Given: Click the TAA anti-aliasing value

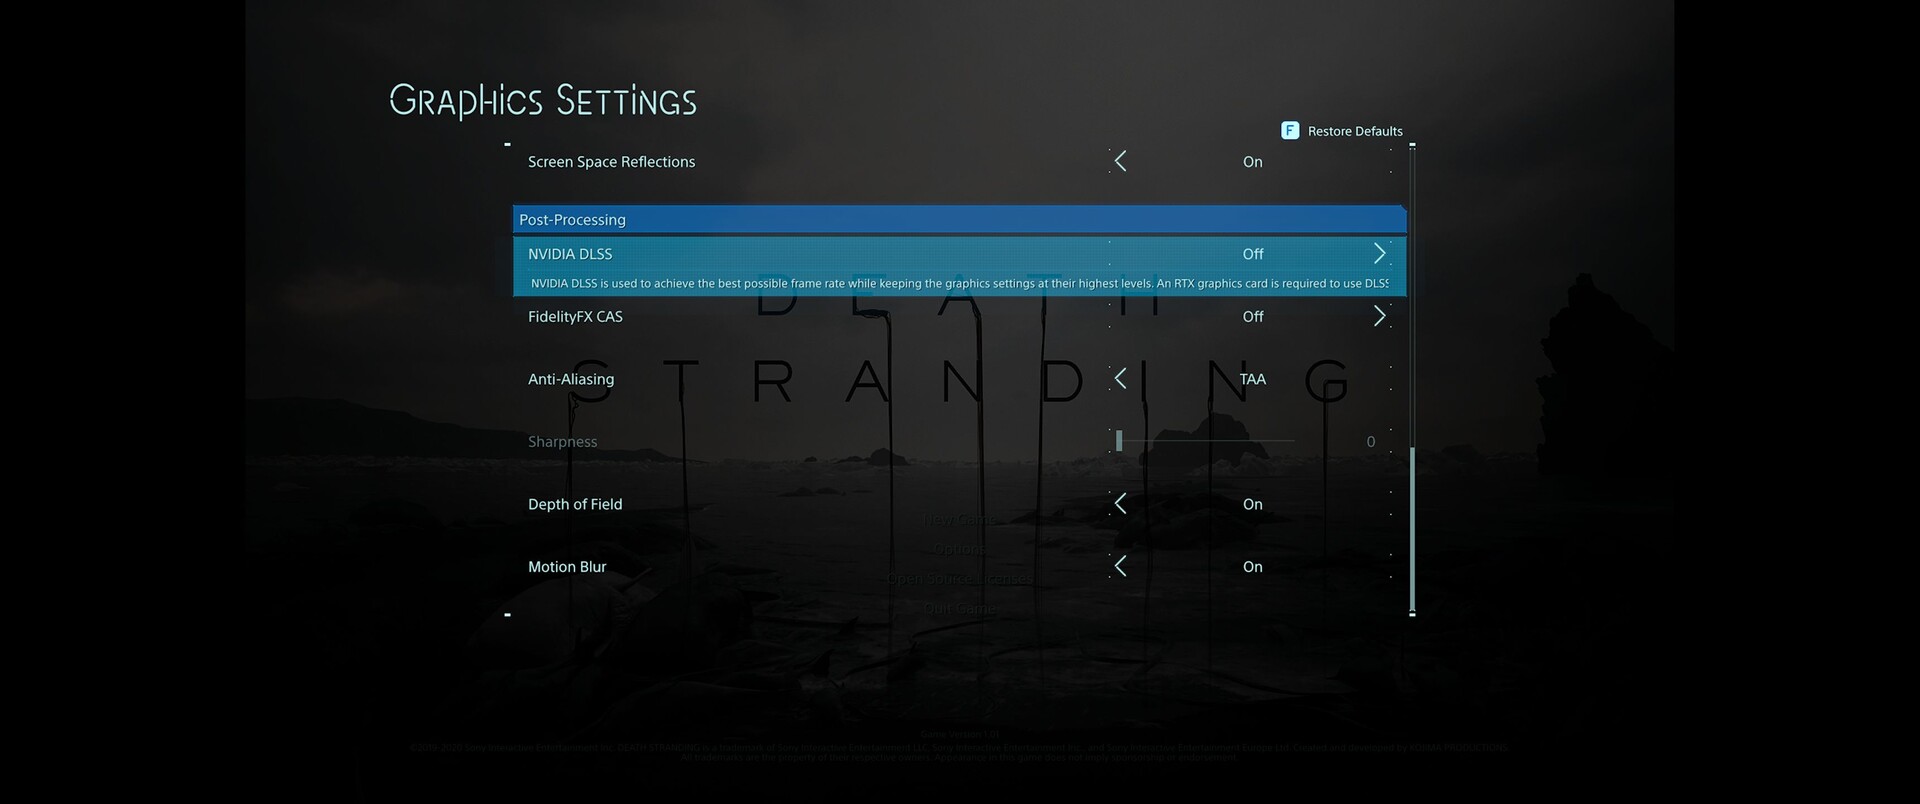Looking at the screenshot, I should tap(1252, 379).
